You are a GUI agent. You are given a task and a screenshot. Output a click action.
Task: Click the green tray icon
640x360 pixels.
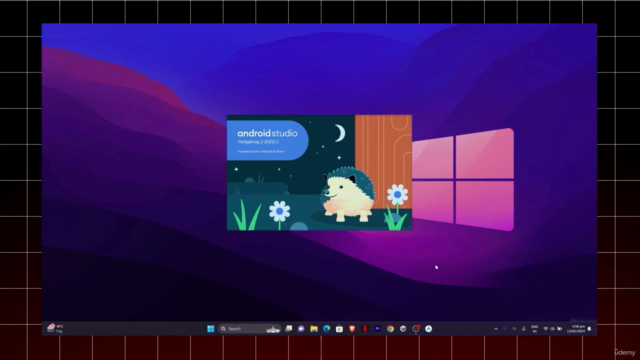point(514,329)
